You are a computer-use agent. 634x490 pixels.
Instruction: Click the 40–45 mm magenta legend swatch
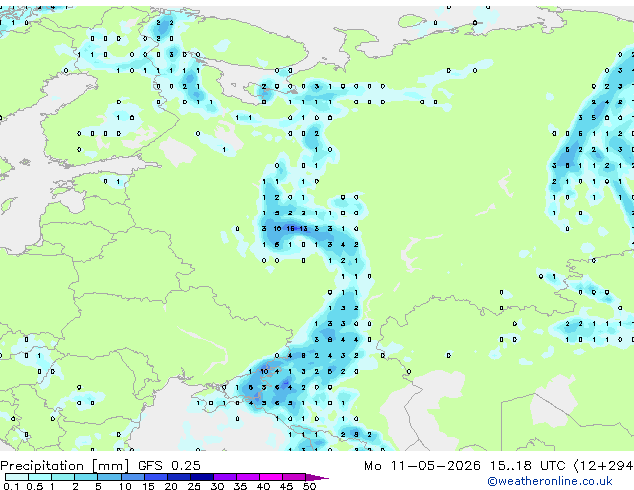(x=271, y=477)
